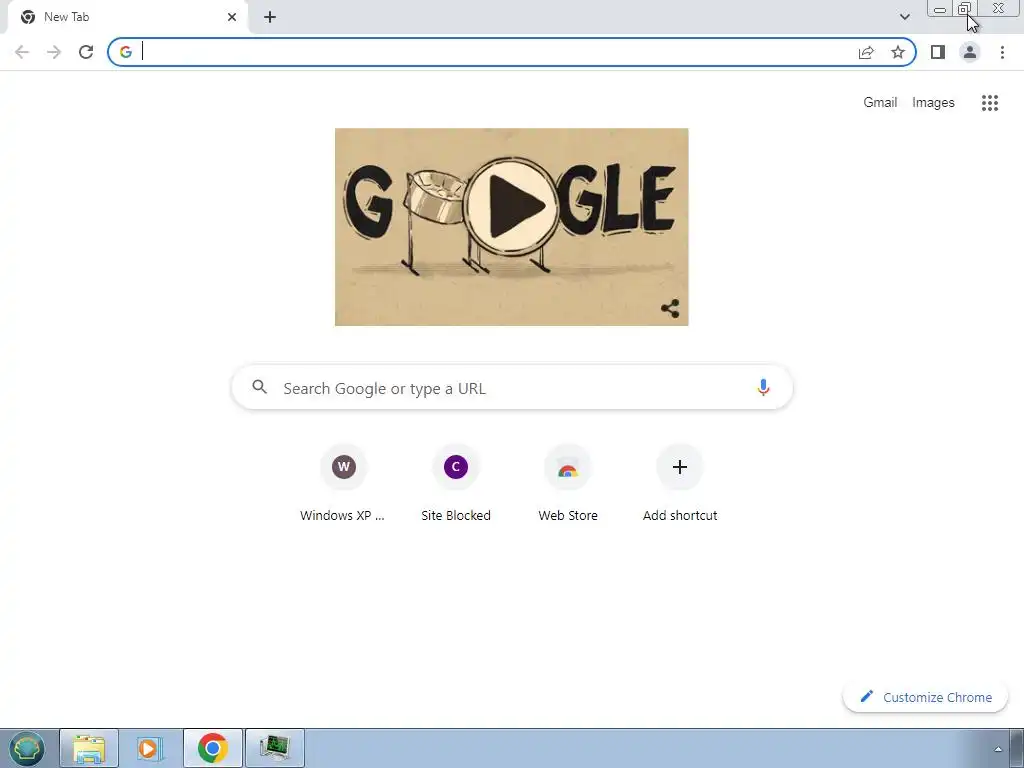Open the side panel icon

[938, 52]
